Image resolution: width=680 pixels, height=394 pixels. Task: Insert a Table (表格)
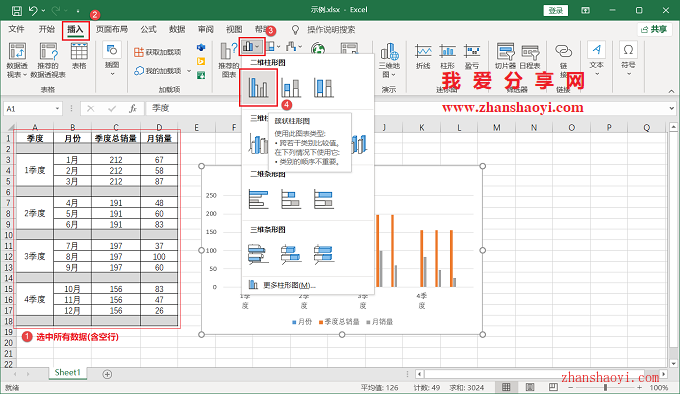tap(79, 56)
